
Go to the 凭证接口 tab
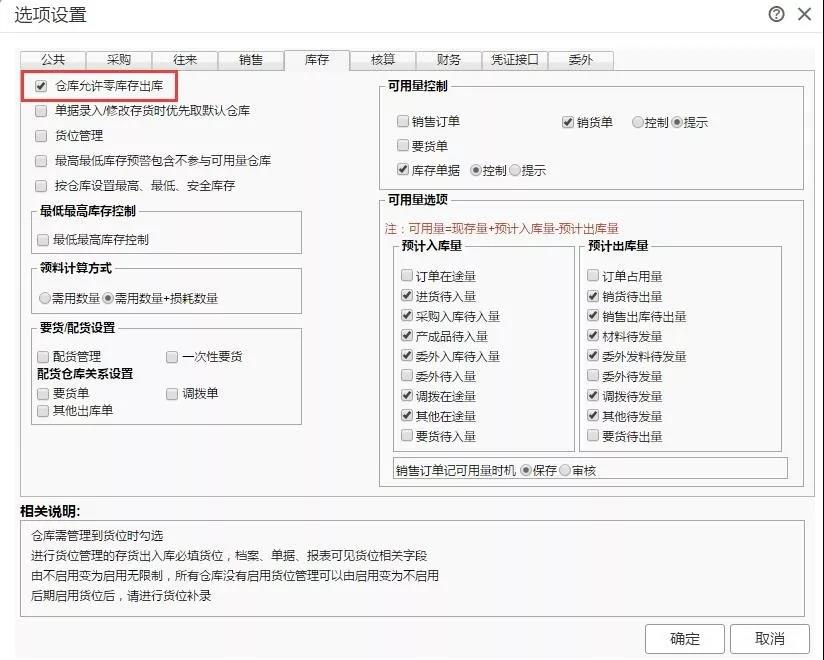[514, 60]
